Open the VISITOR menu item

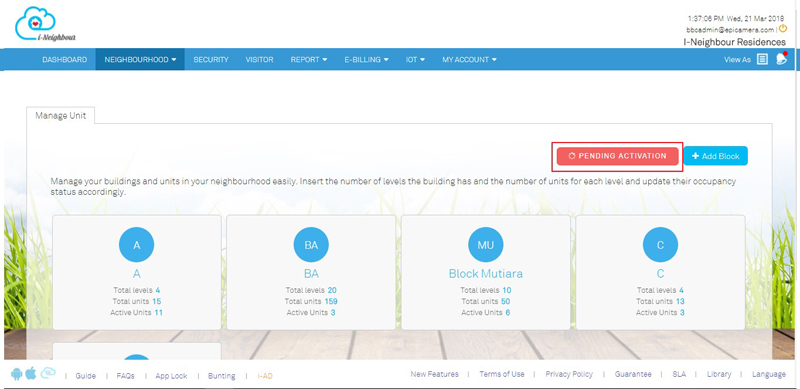[259, 60]
